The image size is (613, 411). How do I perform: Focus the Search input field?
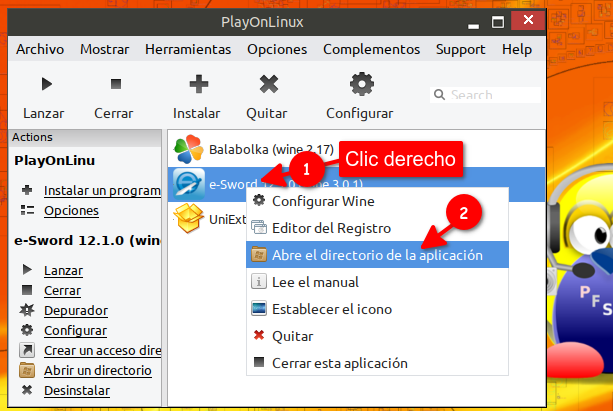(485, 95)
